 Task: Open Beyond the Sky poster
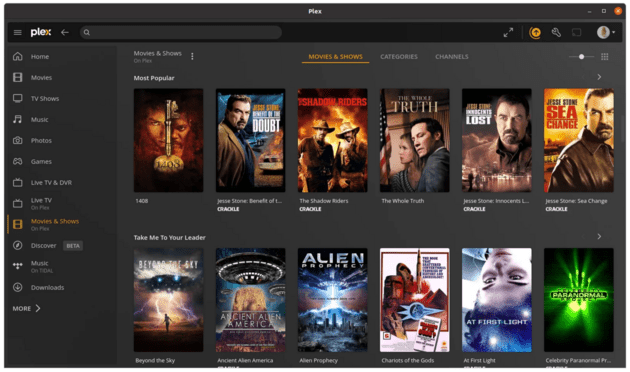click(168, 300)
